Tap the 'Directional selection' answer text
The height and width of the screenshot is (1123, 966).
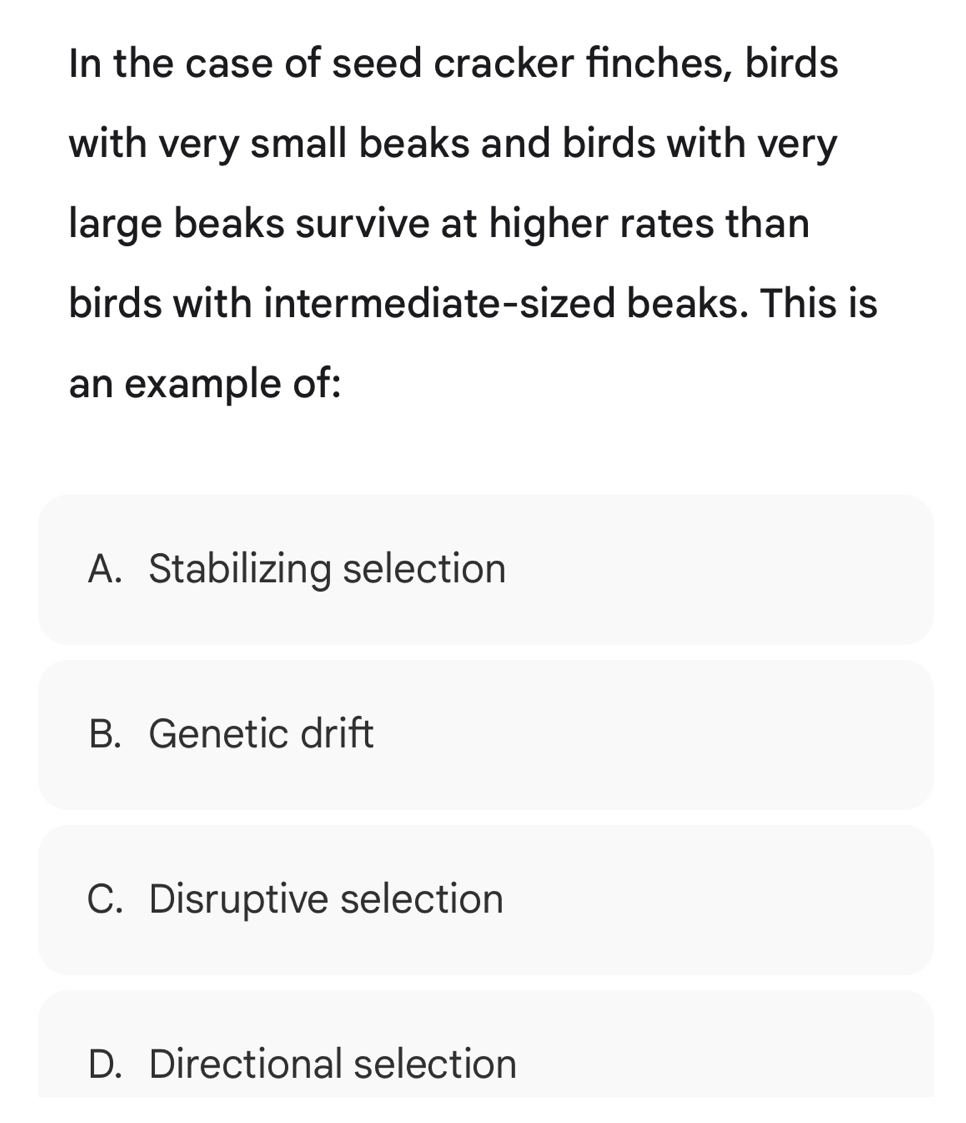pos(333,1064)
